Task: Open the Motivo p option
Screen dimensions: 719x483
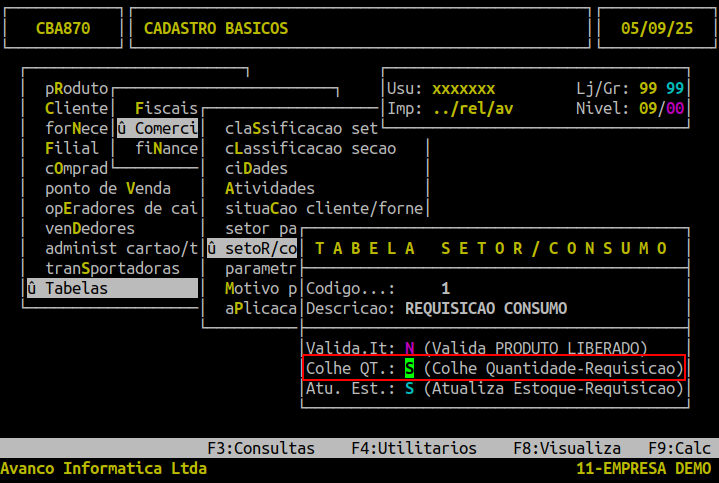Action: pyautogui.click(x=261, y=289)
